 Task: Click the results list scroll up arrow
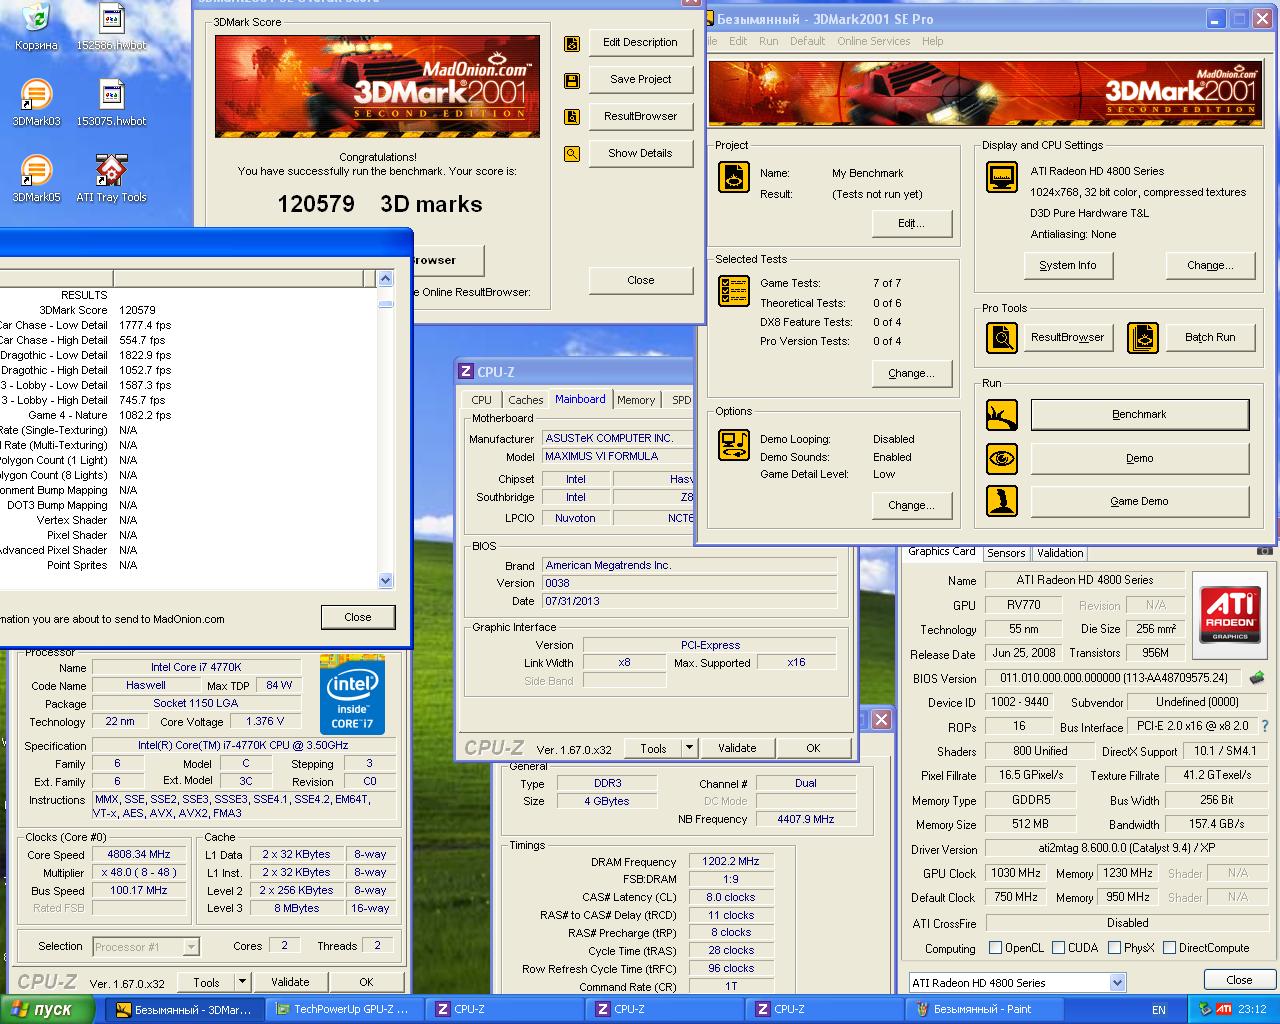point(386,278)
